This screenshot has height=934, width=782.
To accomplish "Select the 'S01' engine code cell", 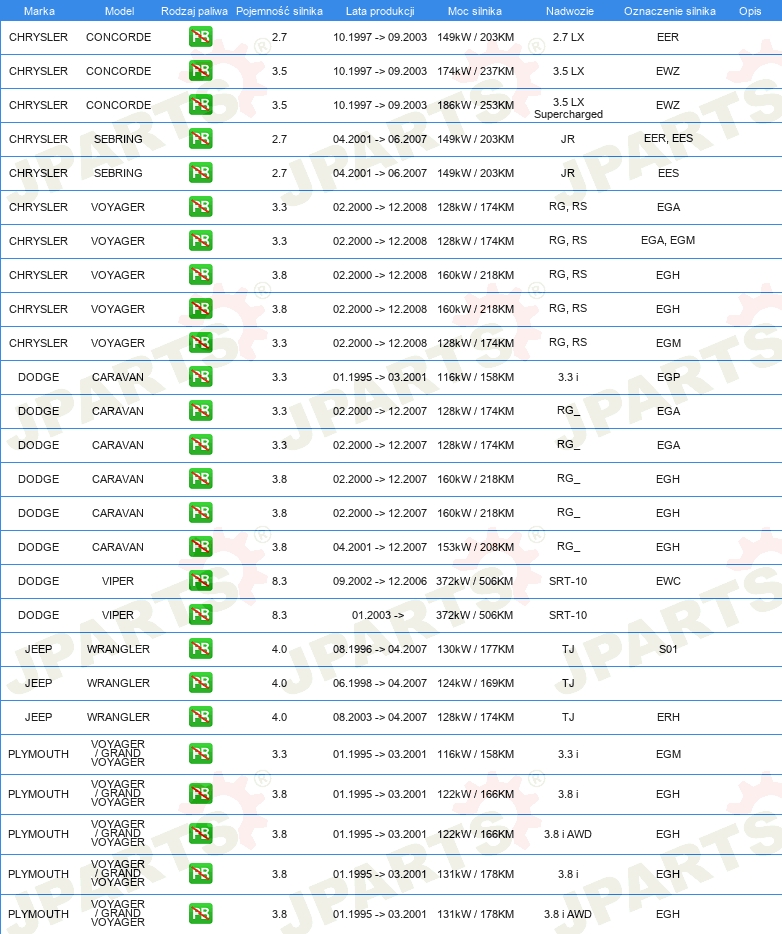I will [668, 649].
